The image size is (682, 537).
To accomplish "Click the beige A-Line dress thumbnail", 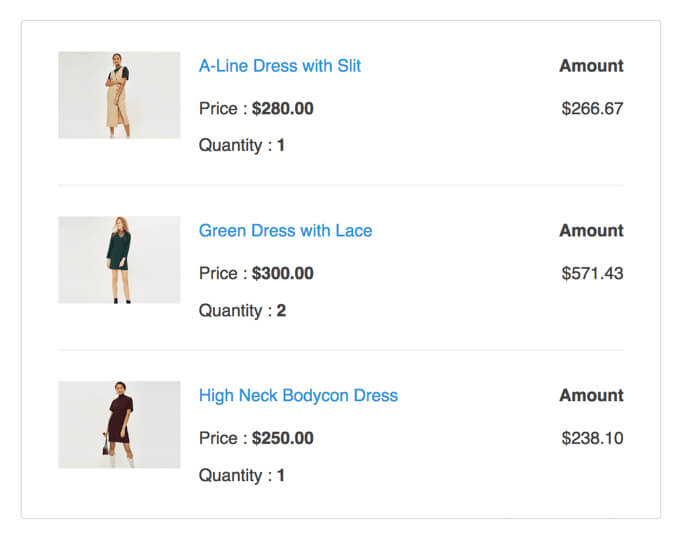I will click(119, 95).
